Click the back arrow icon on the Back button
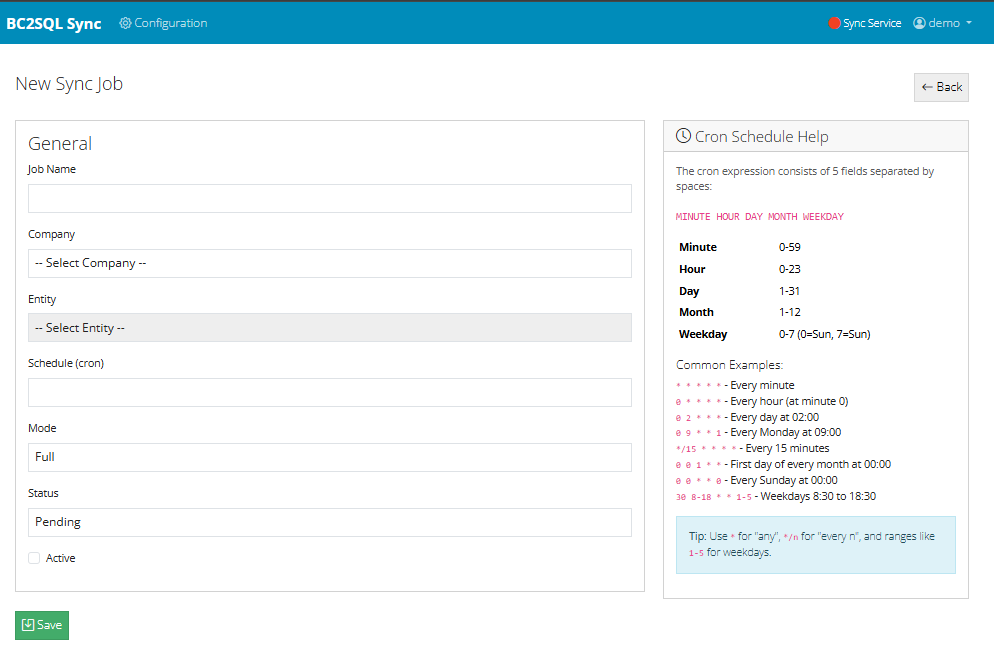 click(929, 87)
